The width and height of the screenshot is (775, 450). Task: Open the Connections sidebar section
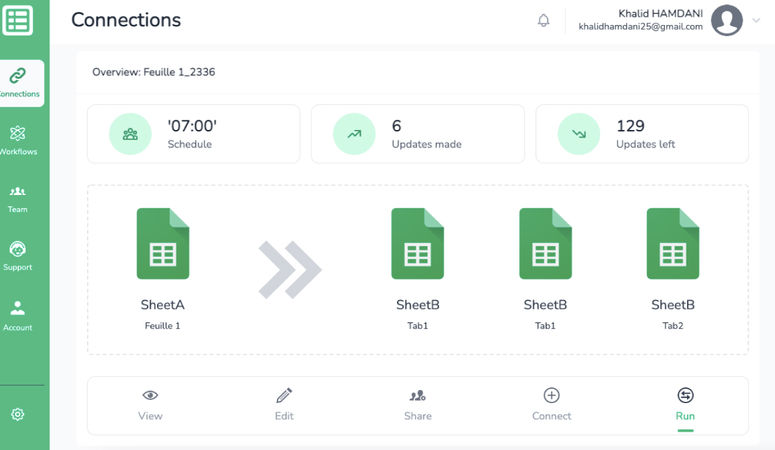point(18,83)
